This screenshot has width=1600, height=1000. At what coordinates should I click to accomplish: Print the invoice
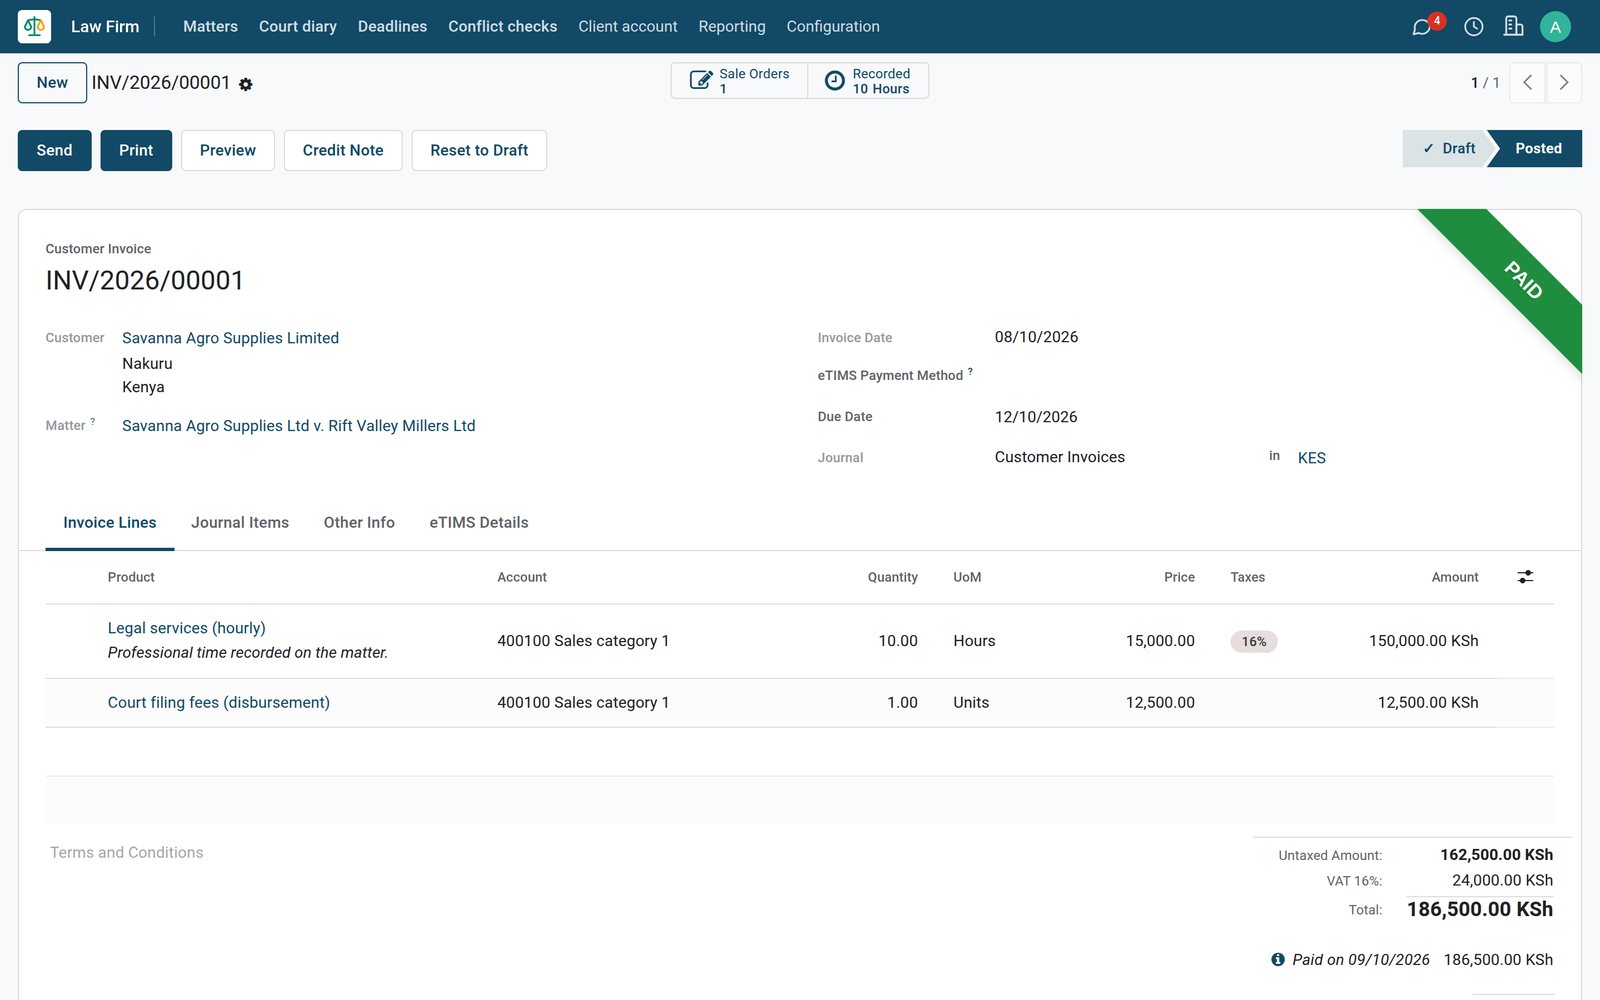136,150
